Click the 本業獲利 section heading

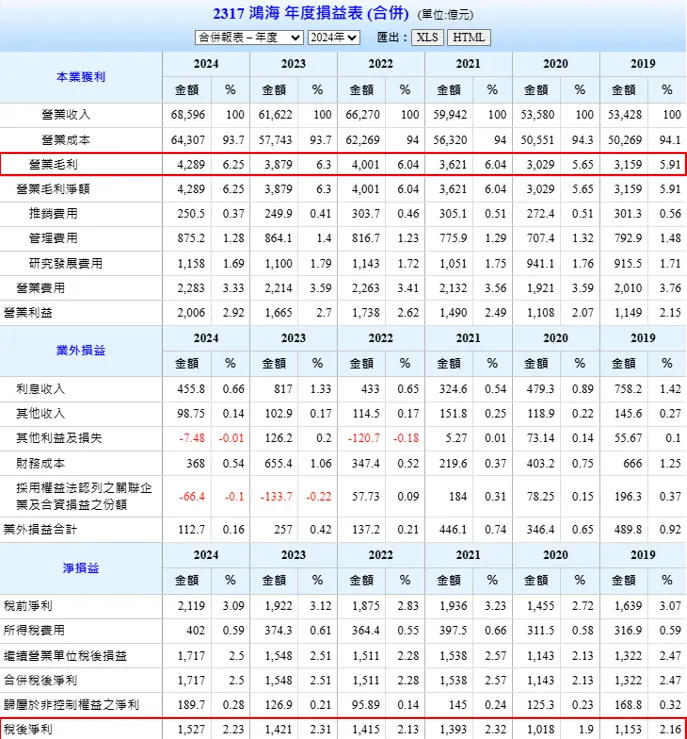(x=81, y=77)
